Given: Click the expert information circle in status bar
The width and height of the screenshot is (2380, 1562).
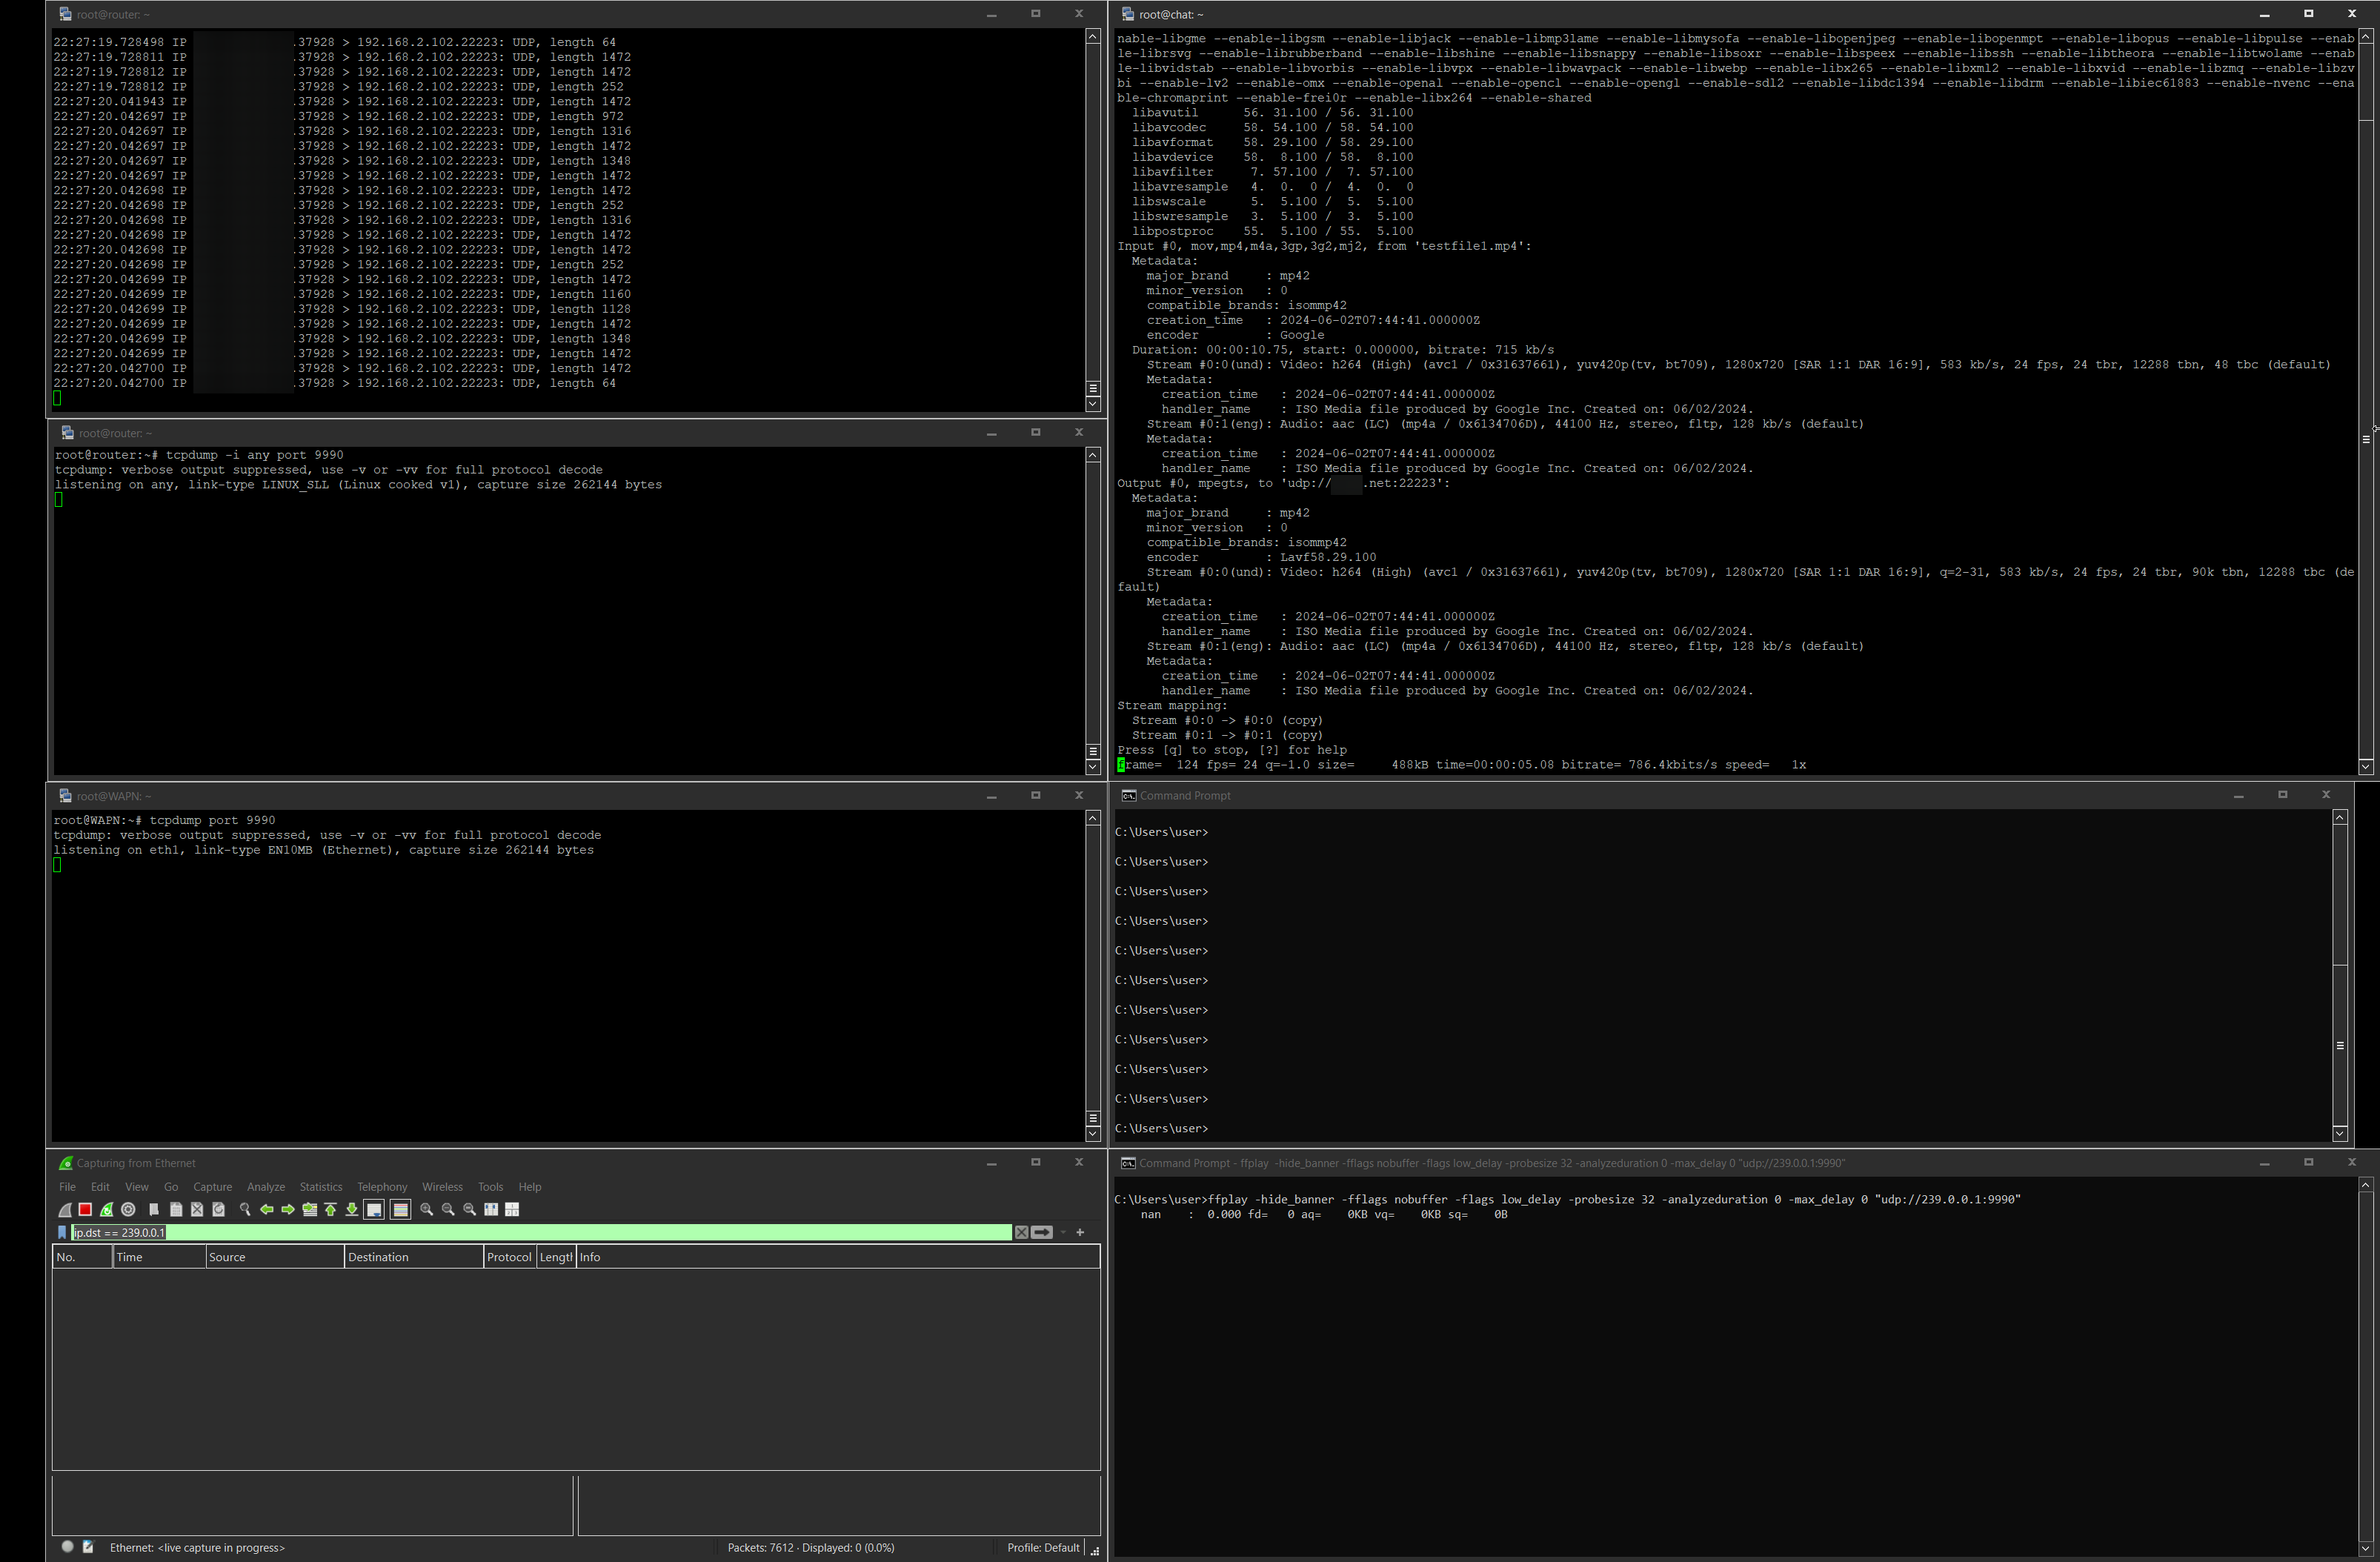Looking at the screenshot, I should pyautogui.click(x=67, y=1546).
